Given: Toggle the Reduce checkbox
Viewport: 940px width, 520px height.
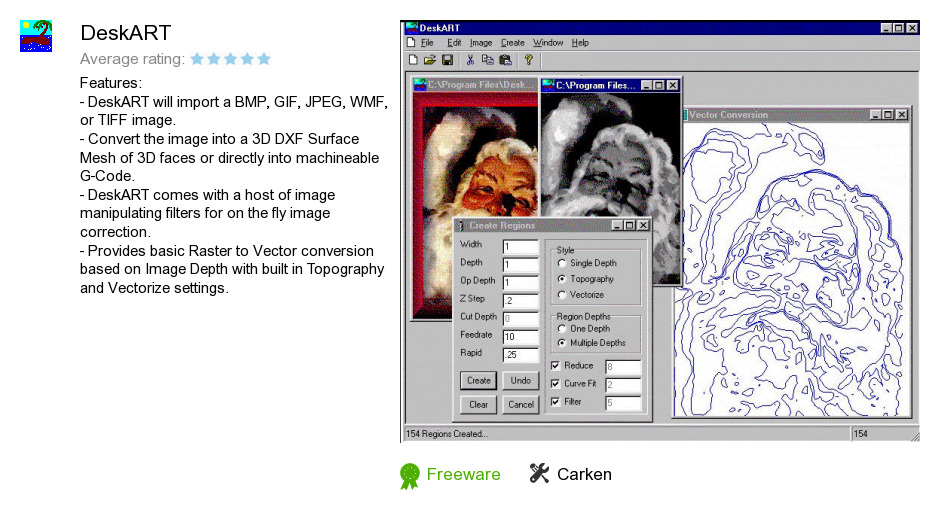Looking at the screenshot, I should [x=556, y=365].
